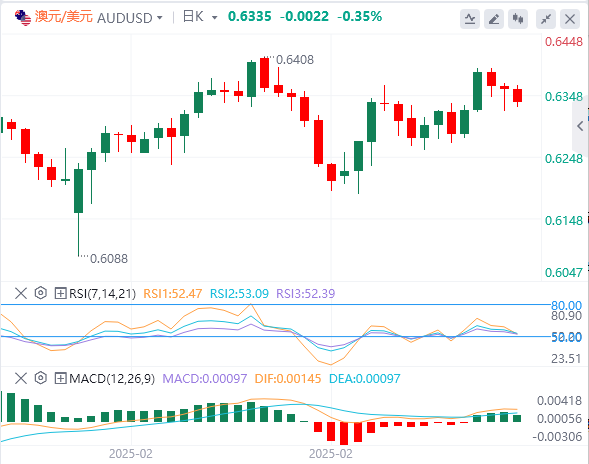
Task: Click the RSI1:52.47 value
Action: tap(173, 293)
